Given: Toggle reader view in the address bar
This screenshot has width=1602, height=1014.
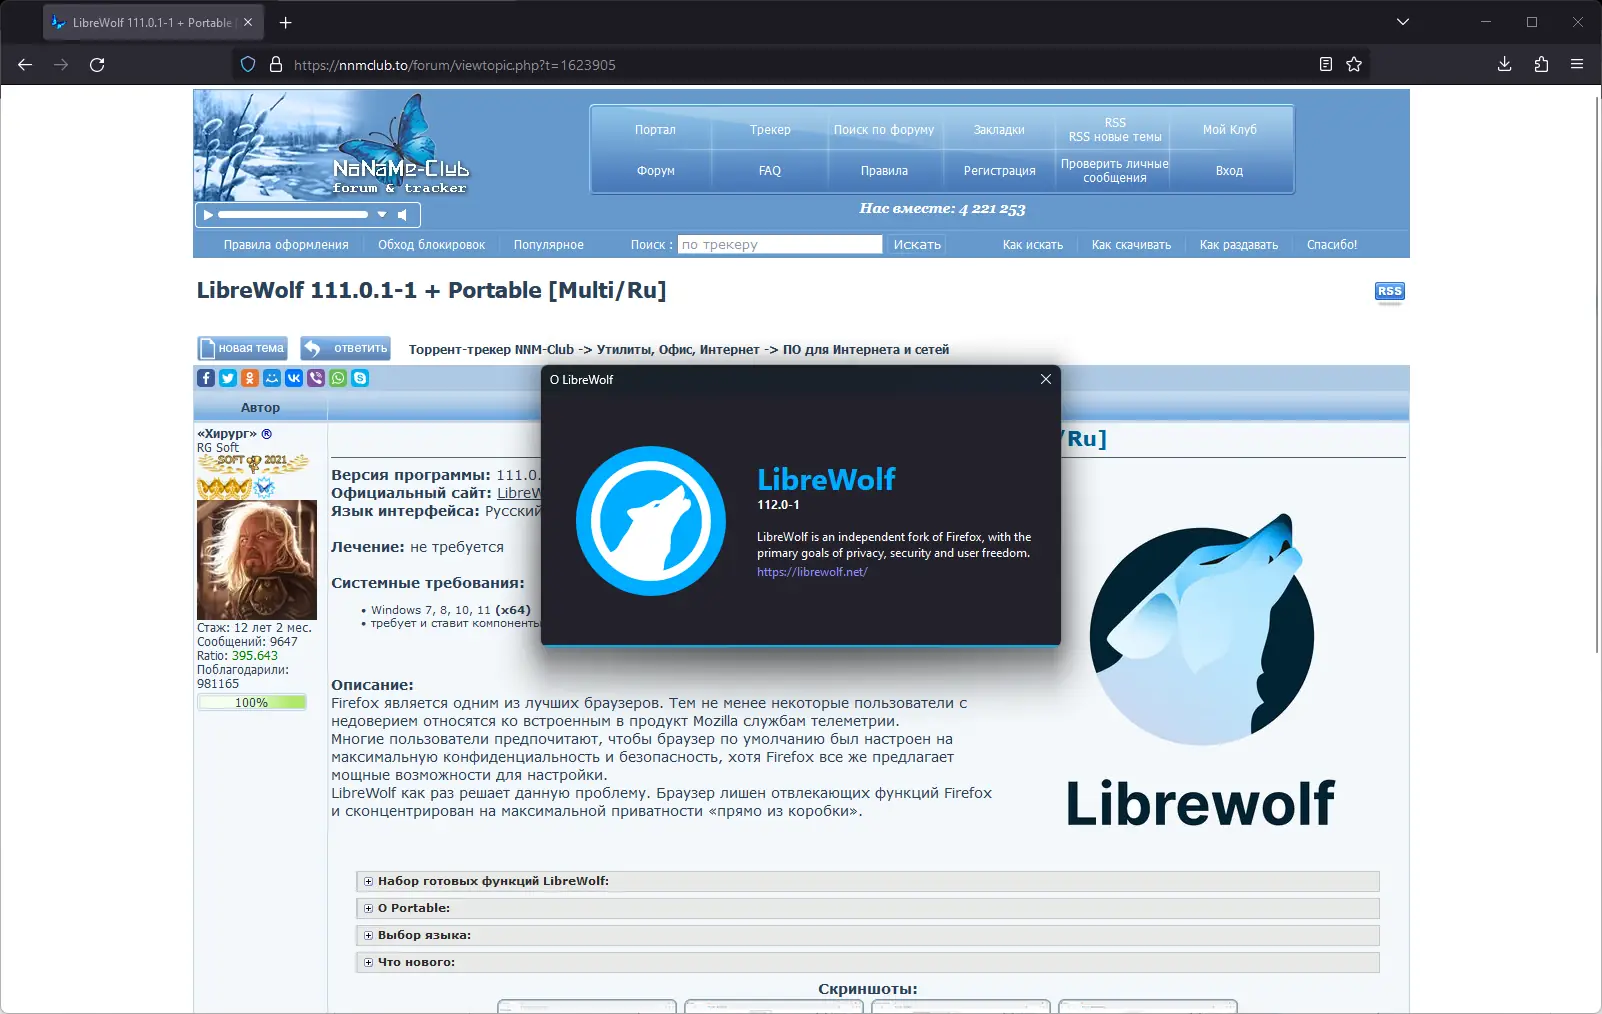Looking at the screenshot, I should click(x=1326, y=65).
